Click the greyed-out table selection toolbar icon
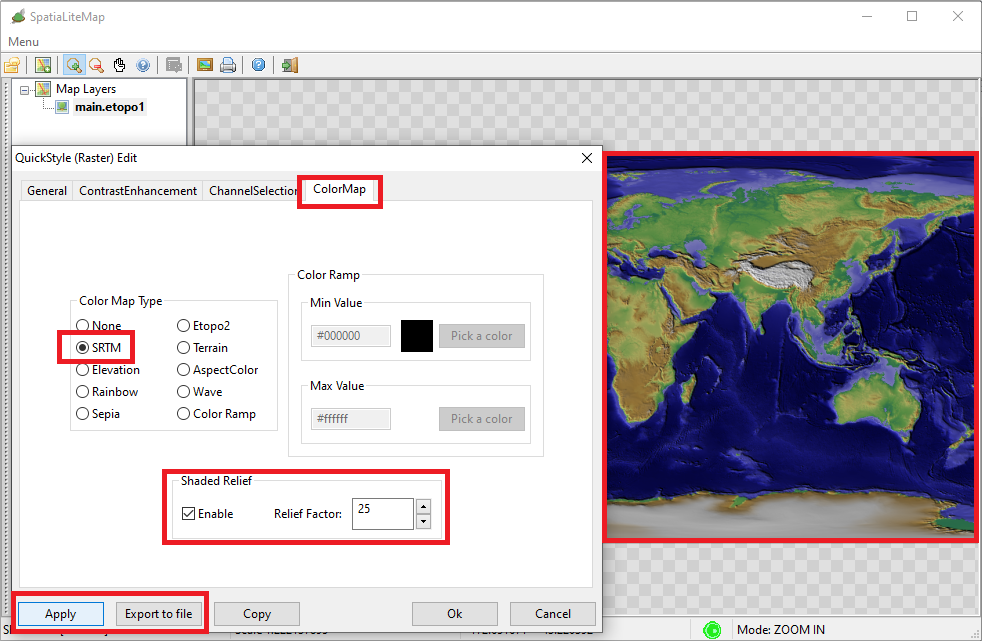The width and height of the screenshot is (982, 641). [174, 65]
